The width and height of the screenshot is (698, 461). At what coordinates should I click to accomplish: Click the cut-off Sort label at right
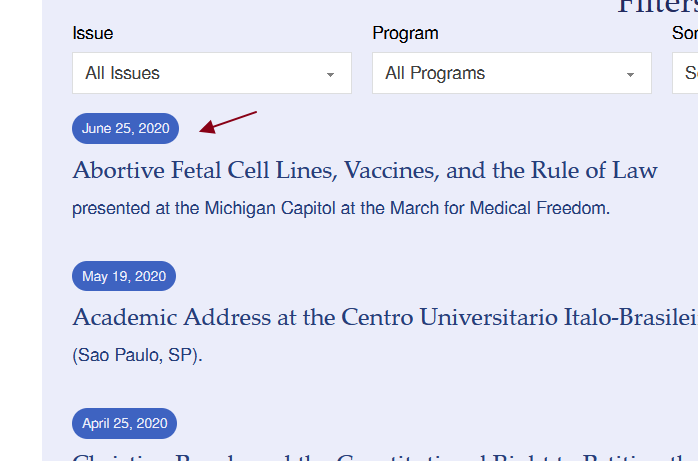(x=685, y=33)
